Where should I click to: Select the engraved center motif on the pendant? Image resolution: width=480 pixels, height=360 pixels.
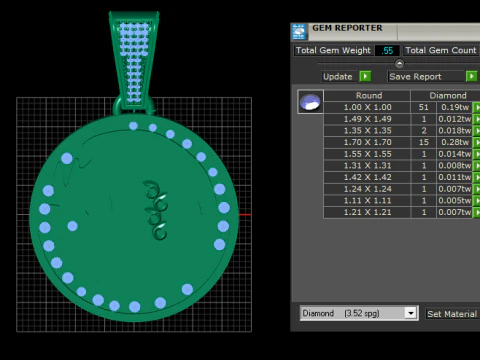[x=155, y=210]
